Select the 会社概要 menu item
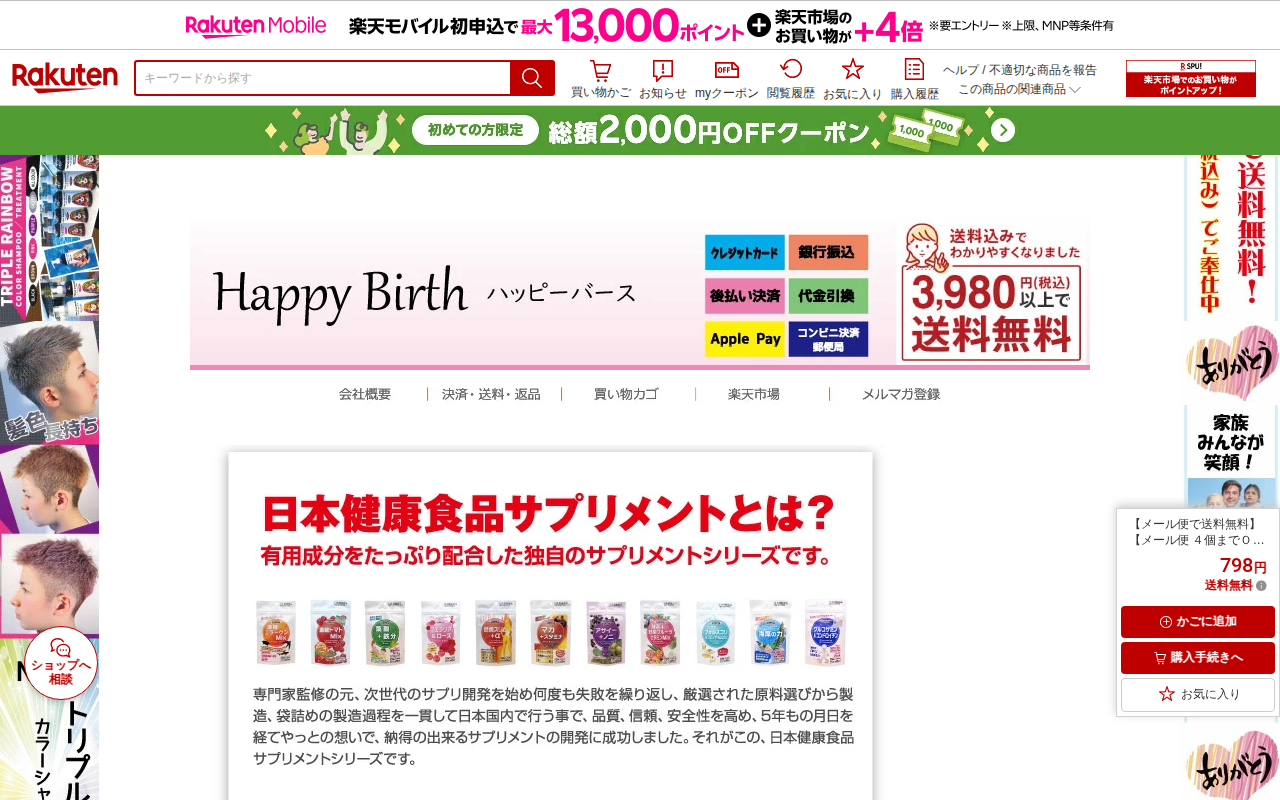The height and width of the screenshot is (800, 1280). pyautogui.click(x=365, y=394)
